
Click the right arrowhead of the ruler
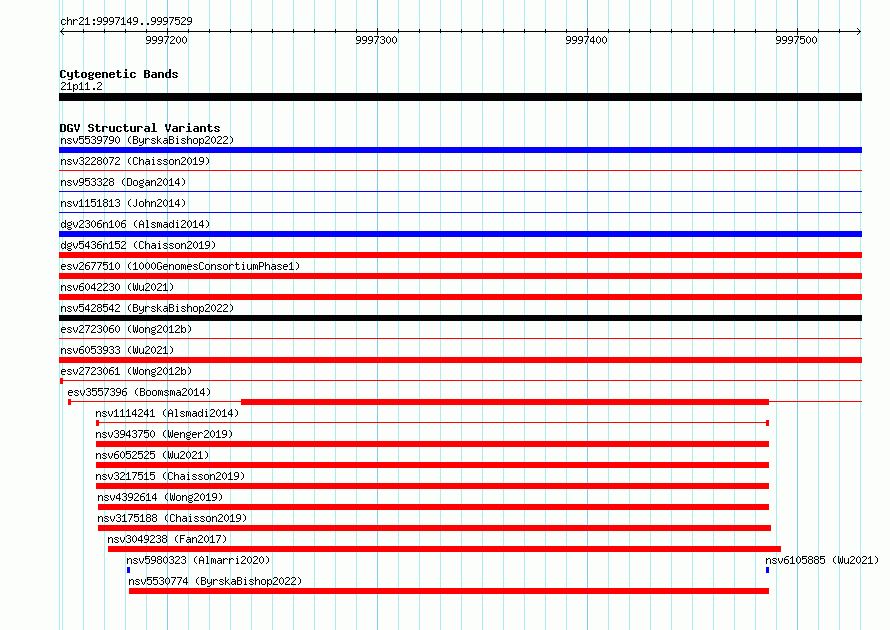click(x=859, y=31)
